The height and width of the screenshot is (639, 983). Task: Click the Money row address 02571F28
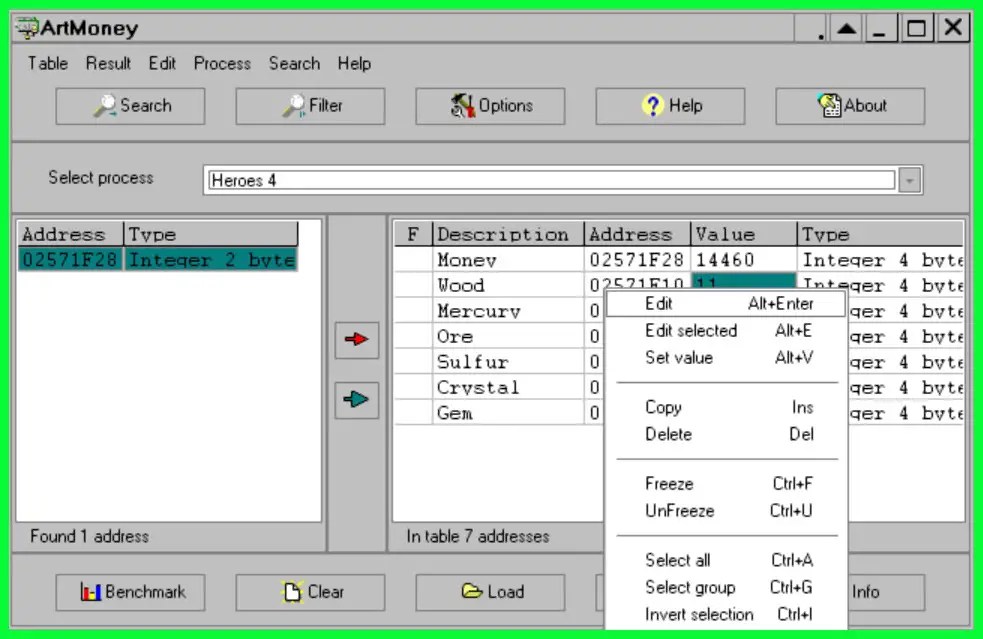click(x=637, y=260)
